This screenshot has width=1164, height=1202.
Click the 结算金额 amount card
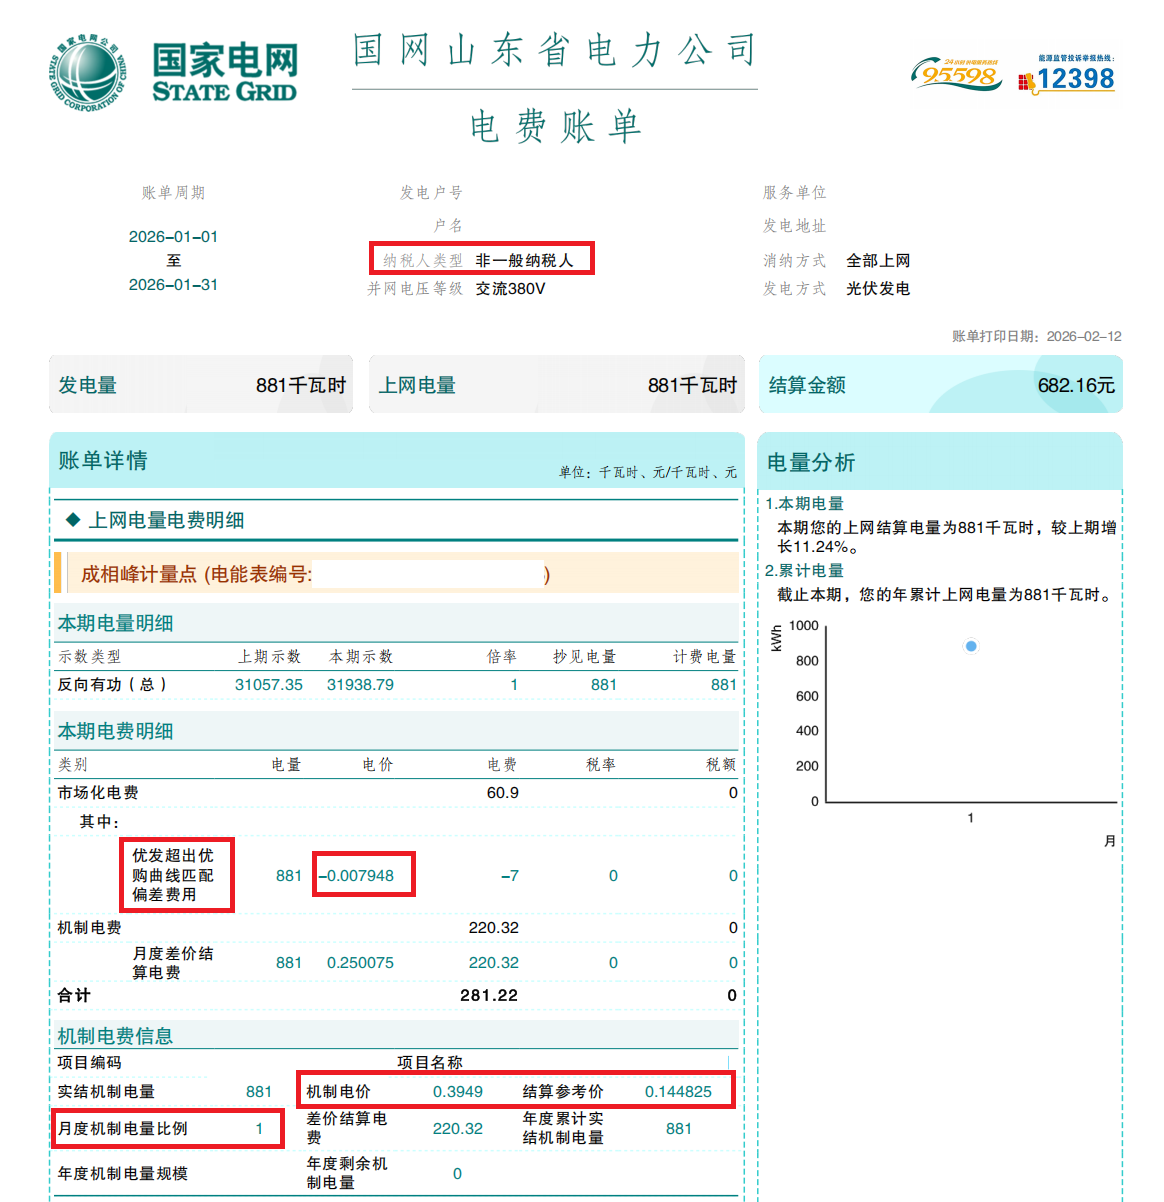tap(940, 384)
